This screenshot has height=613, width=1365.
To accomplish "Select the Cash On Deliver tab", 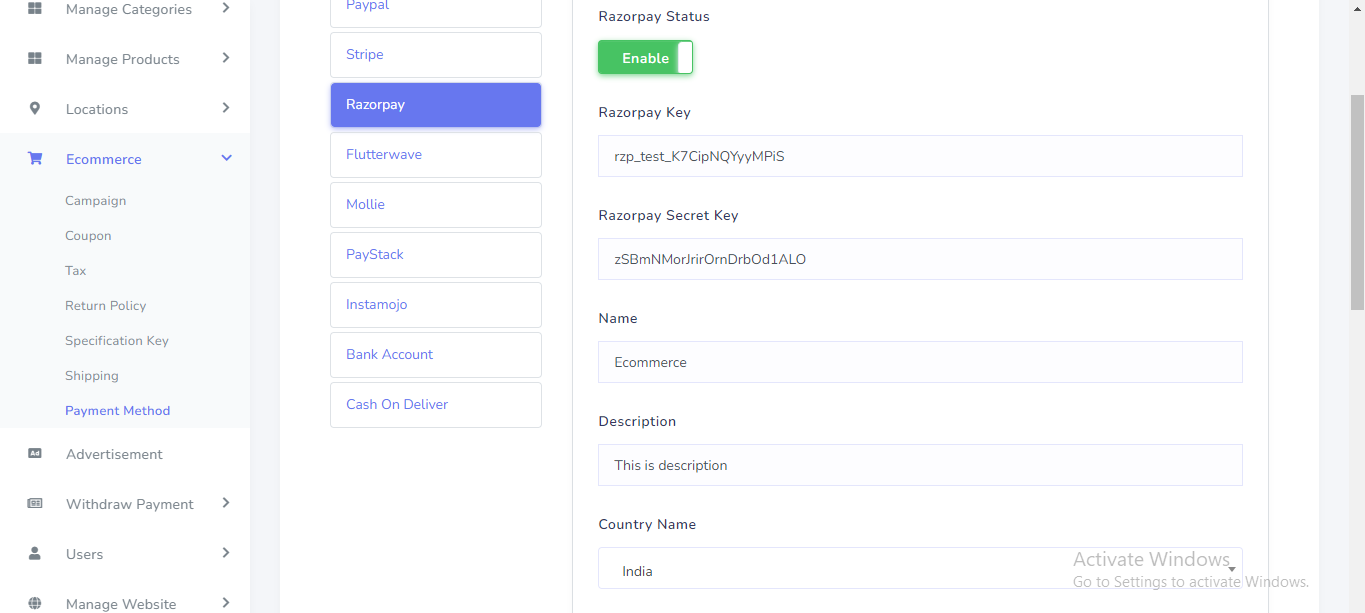I will click(435, 405).
